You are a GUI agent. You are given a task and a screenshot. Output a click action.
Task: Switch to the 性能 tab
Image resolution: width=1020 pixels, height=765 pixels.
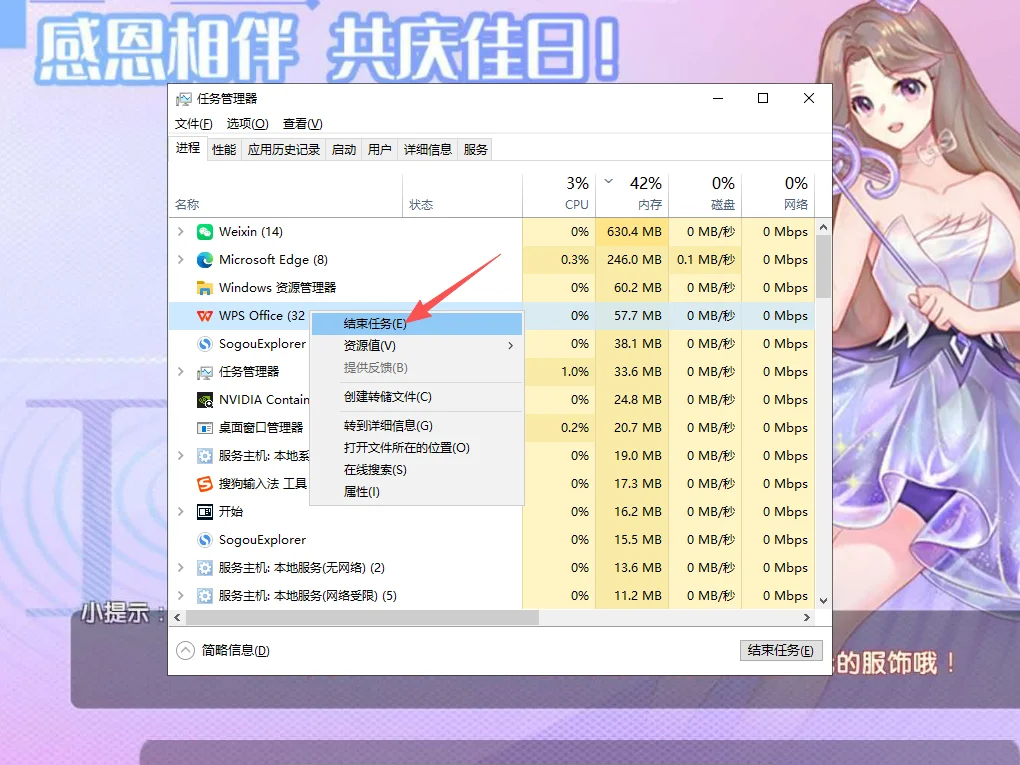[x=224, y=150]
